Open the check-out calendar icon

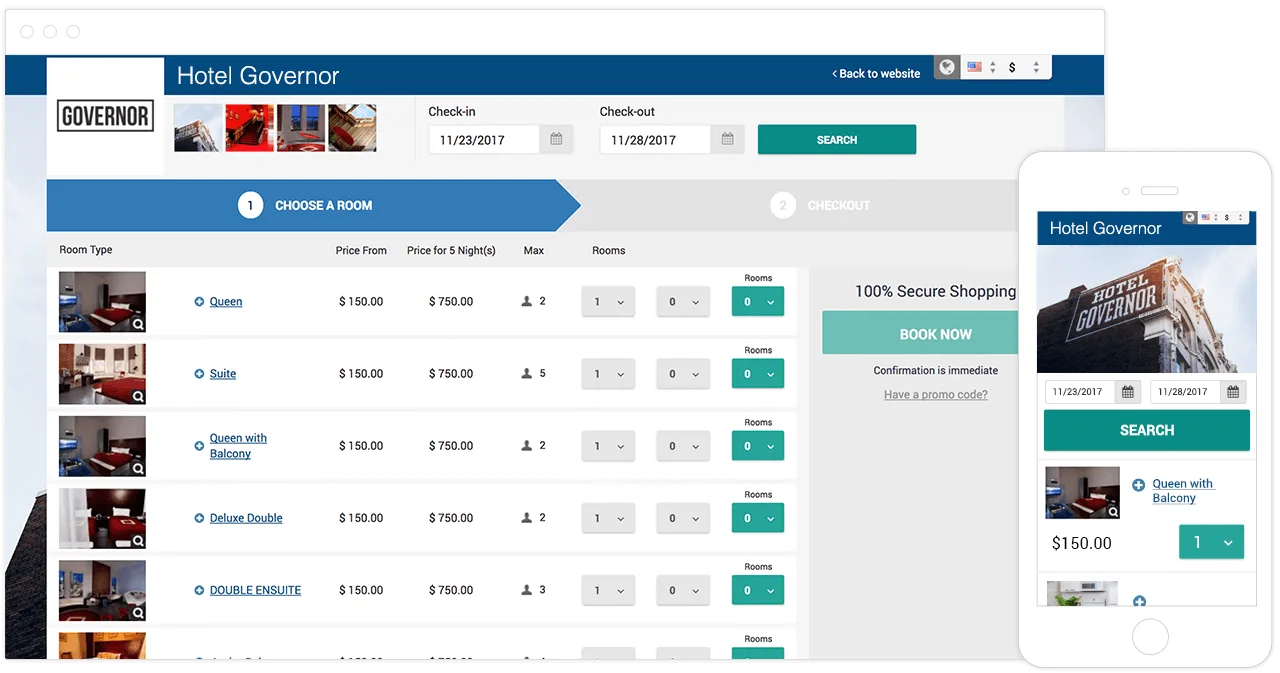pyautogui.click(x=727, y=140)
